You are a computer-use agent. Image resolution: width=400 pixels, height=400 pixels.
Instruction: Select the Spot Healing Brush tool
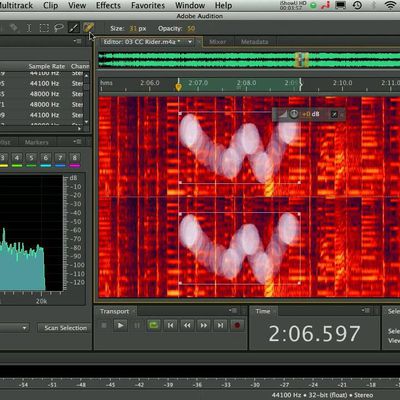(88, 28)
